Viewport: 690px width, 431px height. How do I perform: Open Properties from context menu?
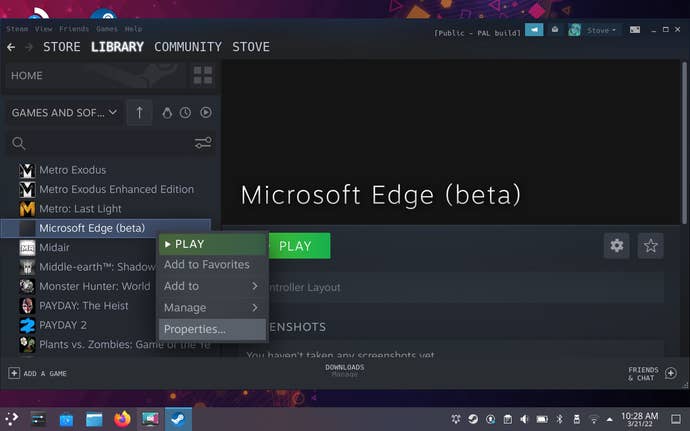[x=213, y=329]
